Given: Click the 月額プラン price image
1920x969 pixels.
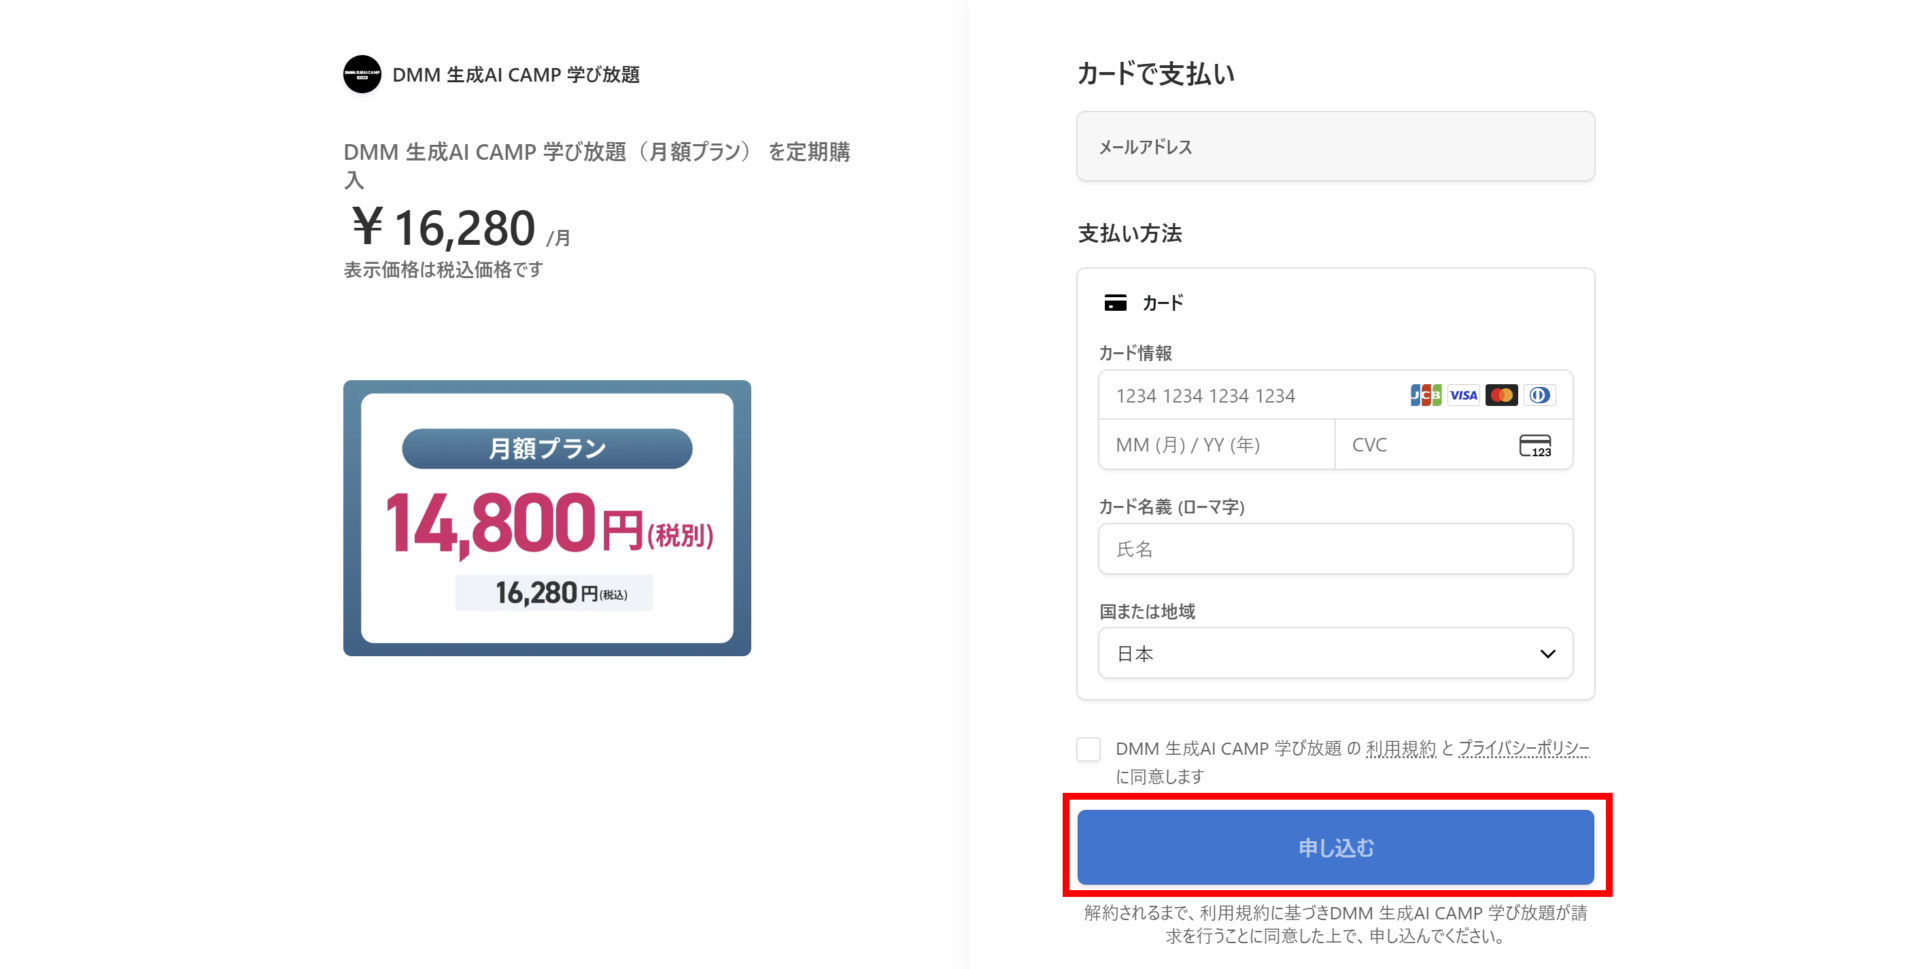Looking at the screenshot, I should [x=547, y=518].
